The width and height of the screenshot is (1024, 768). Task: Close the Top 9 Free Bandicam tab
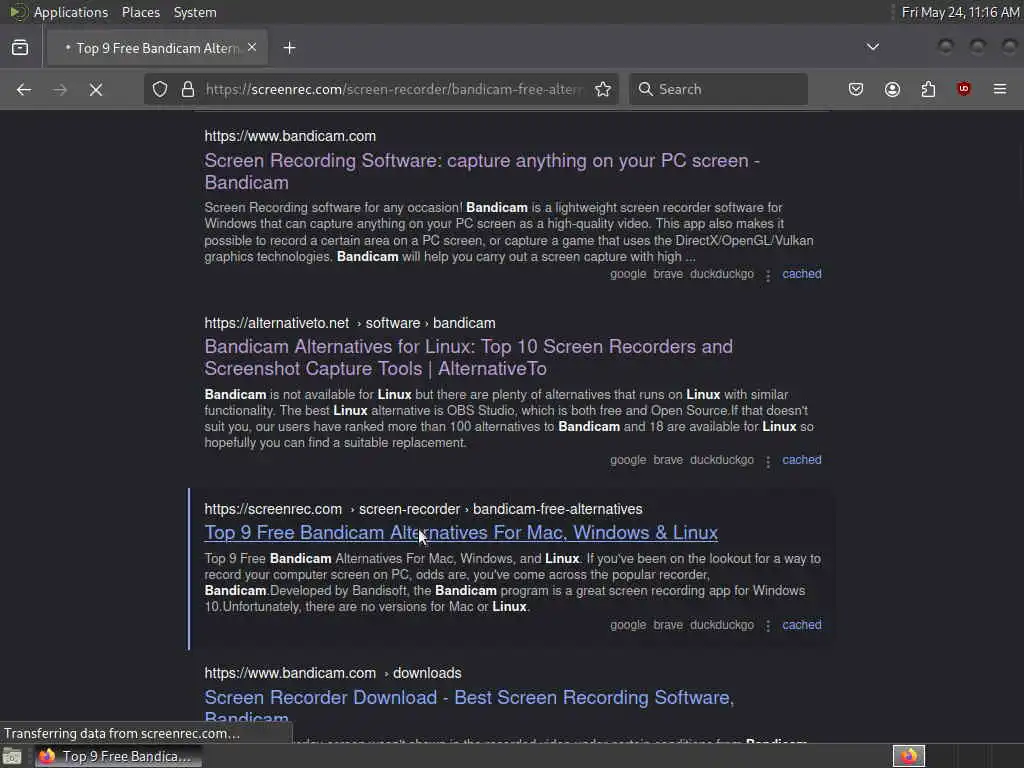click(252, 48)
